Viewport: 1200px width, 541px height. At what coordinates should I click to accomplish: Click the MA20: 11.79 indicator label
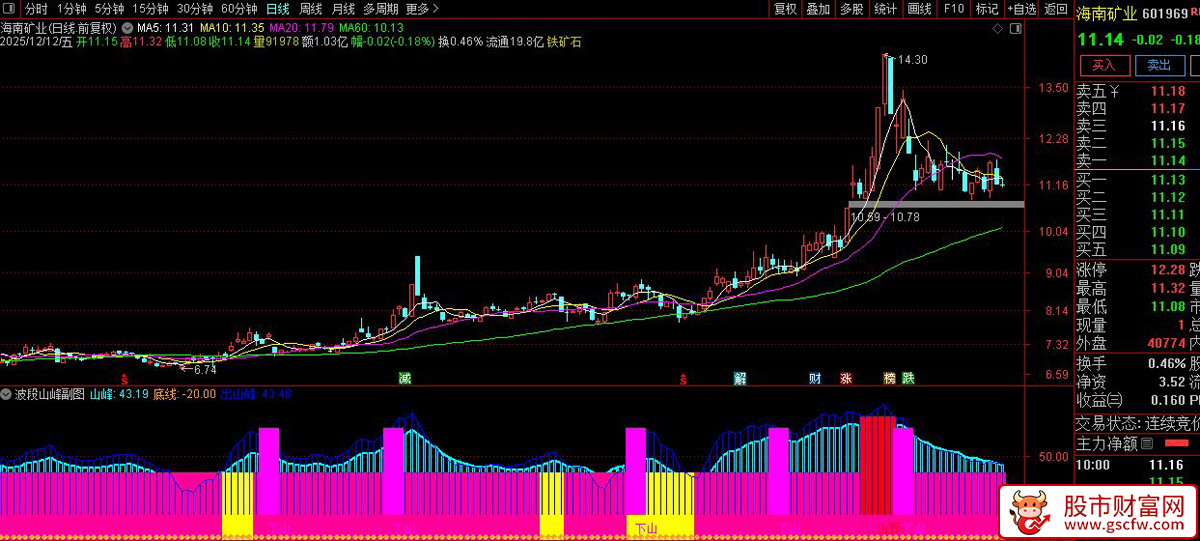[301, 27]
